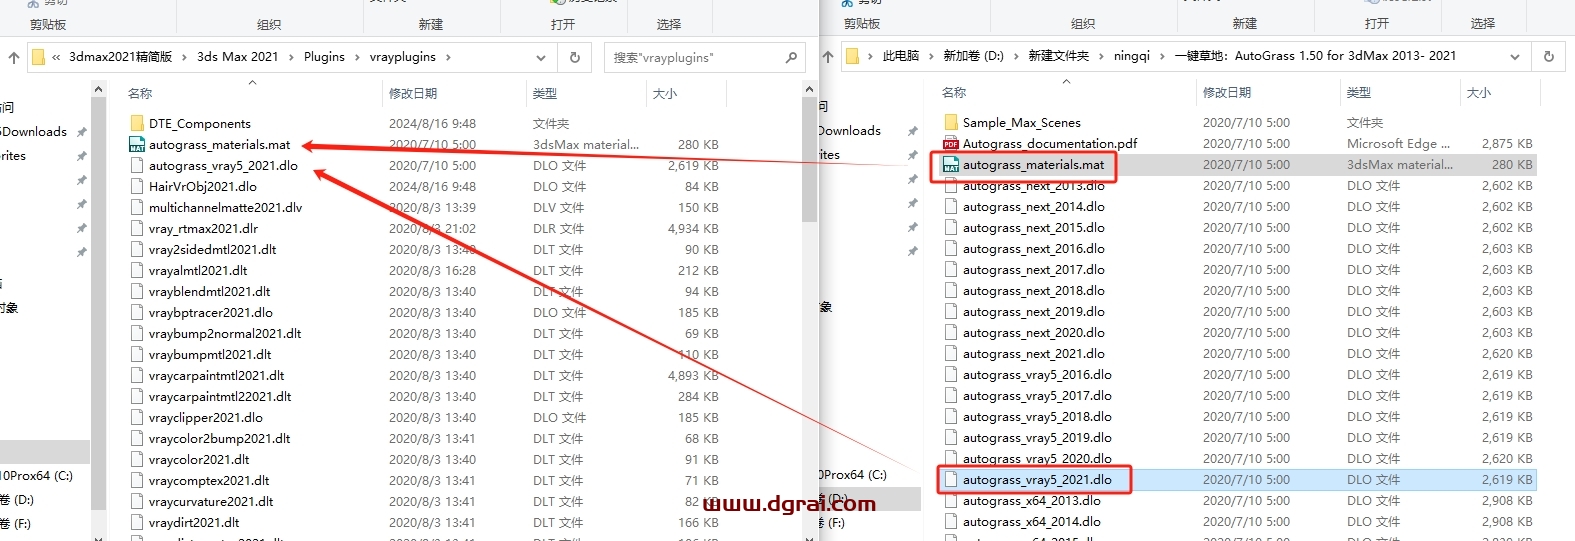Expand chevron after 此电脑 in right breadcrumb
The image size is (1575, 541).
(931, 56)
